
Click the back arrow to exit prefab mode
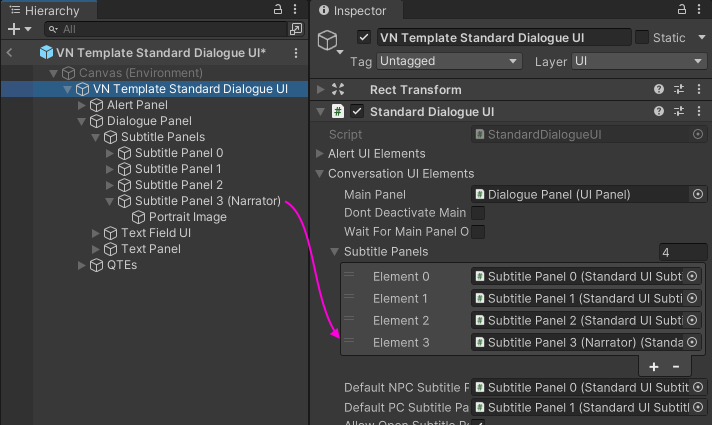point(10,53)
